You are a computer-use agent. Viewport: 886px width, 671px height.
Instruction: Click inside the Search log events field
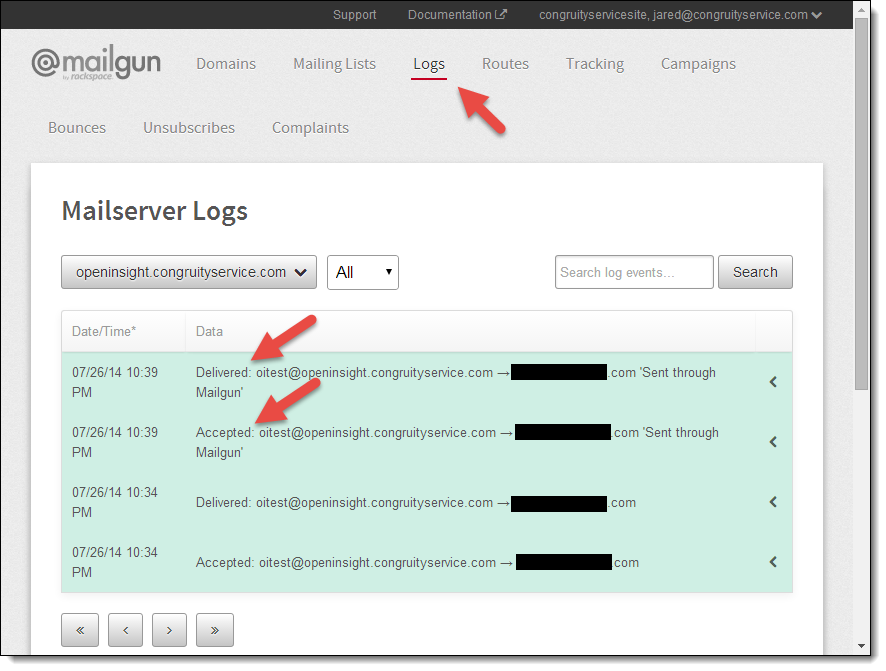pyautogui.click(x=633, y=271)
